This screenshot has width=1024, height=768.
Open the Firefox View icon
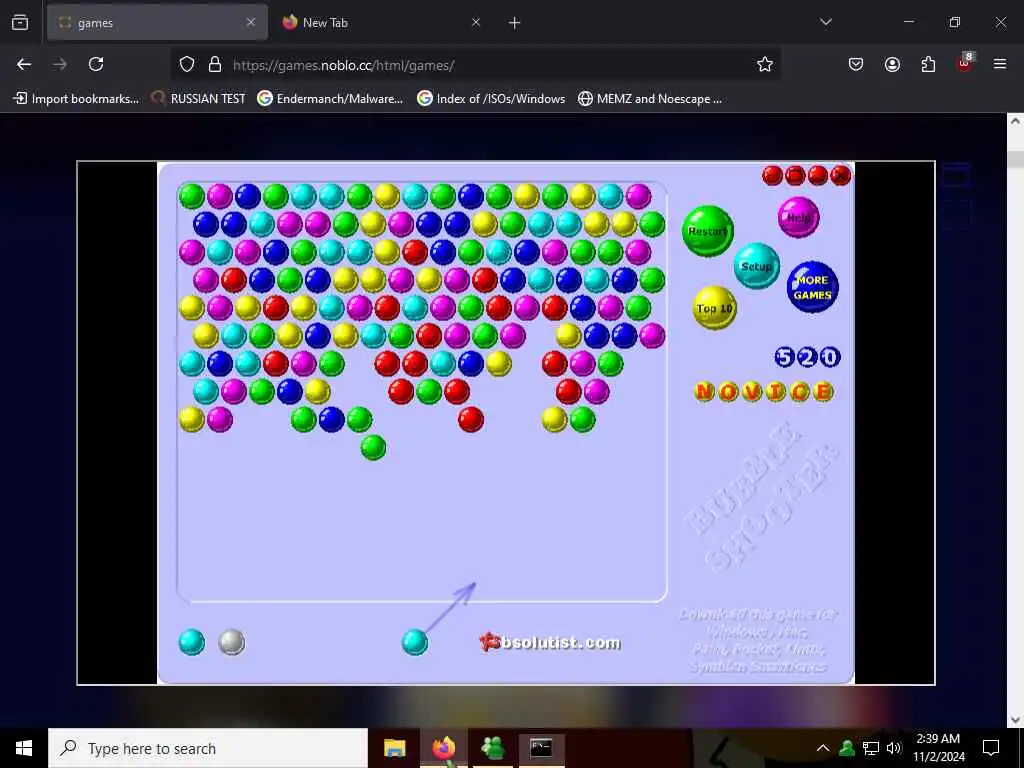click(x=20, y=22)
